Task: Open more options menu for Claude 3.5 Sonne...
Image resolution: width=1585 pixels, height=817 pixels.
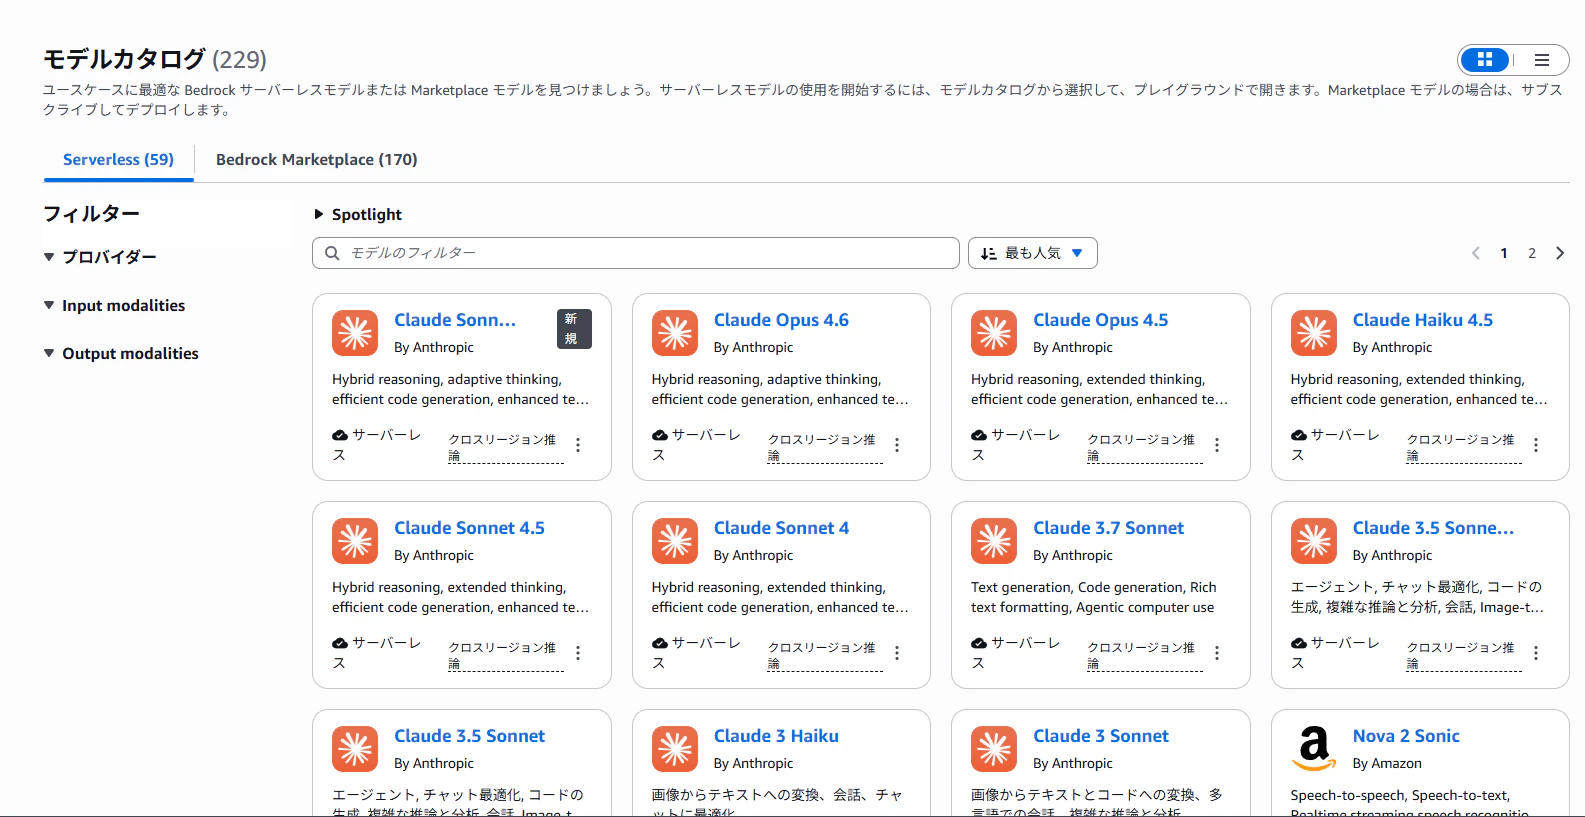Action: pyautogui.click(x=1536, y=653)
